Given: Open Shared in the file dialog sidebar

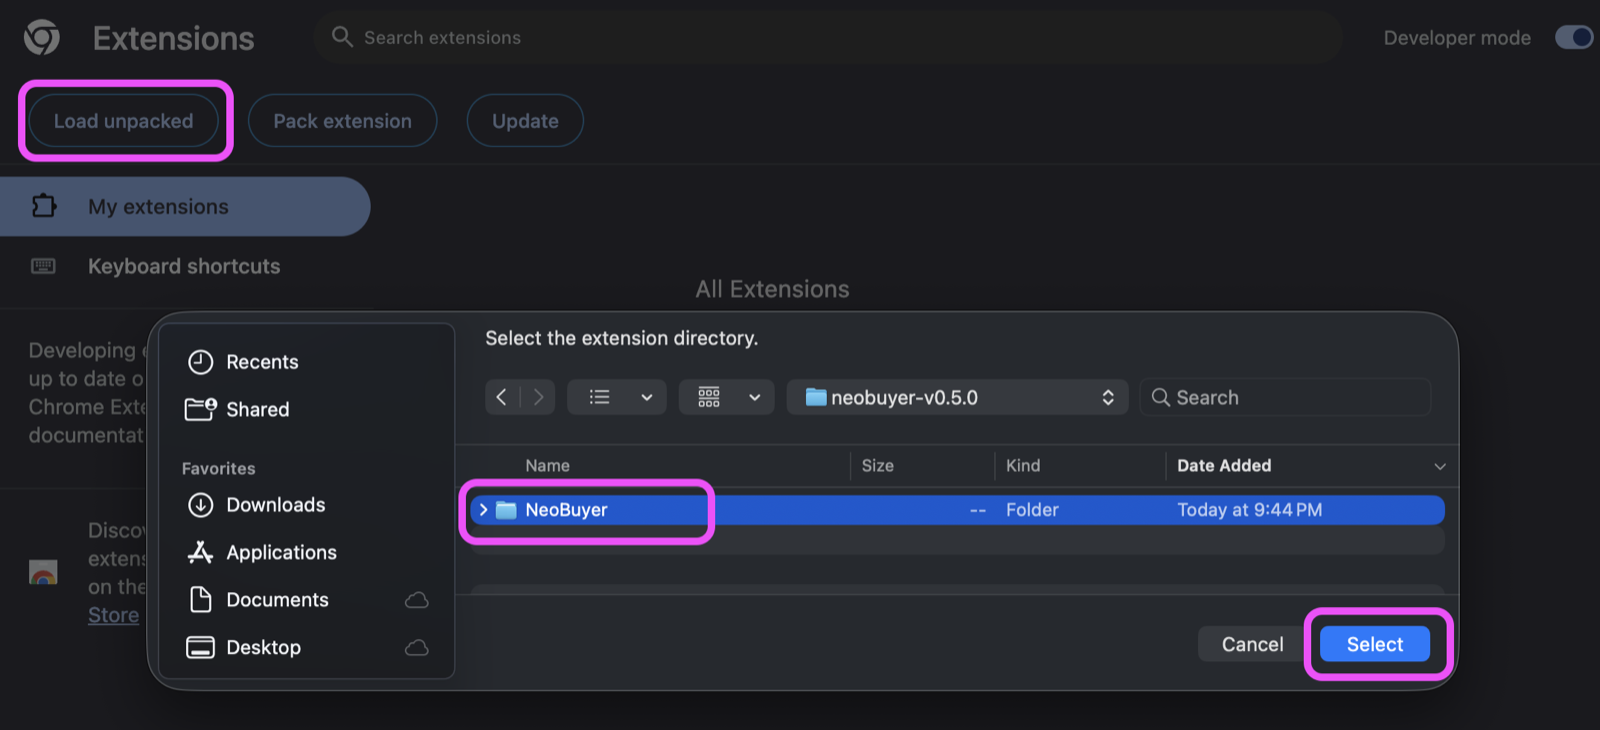Looking at the screenshot, I should tap(257, 409).
